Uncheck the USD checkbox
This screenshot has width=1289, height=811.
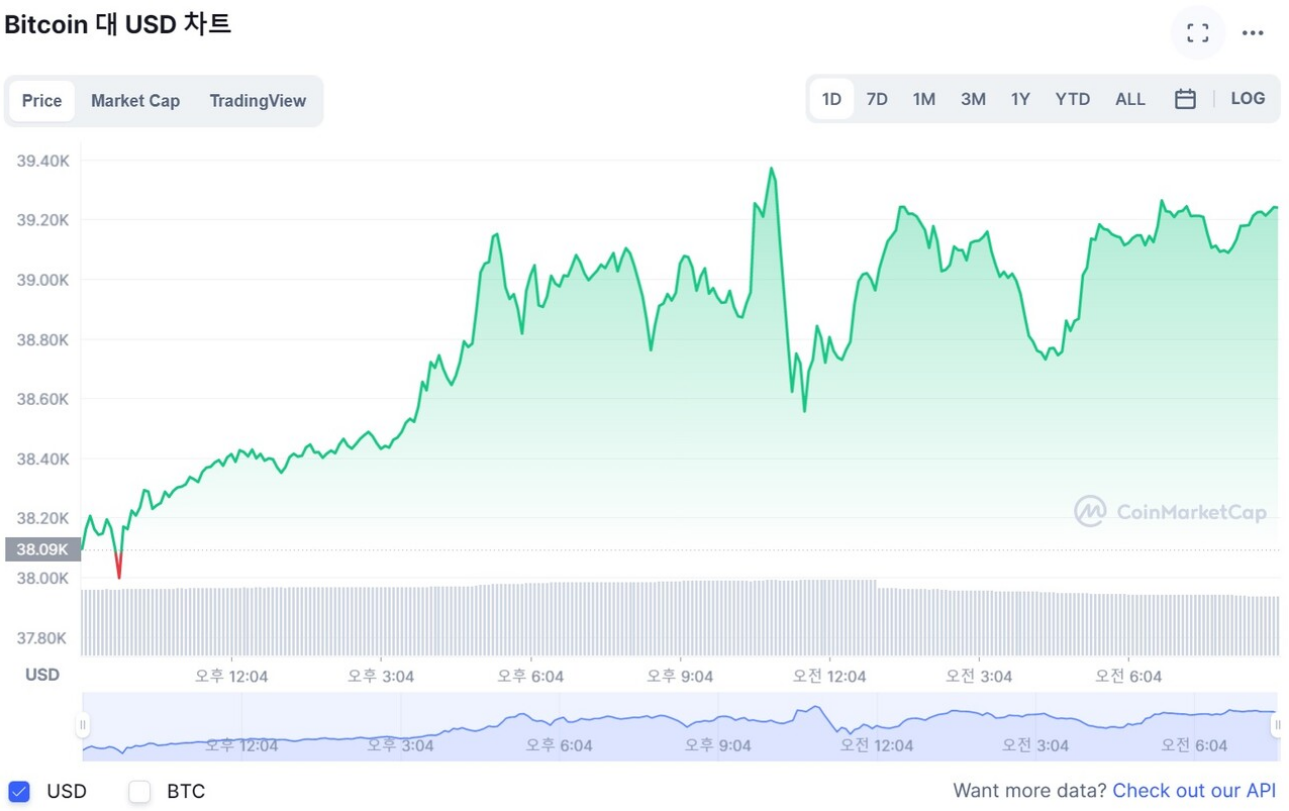point(19,791)
